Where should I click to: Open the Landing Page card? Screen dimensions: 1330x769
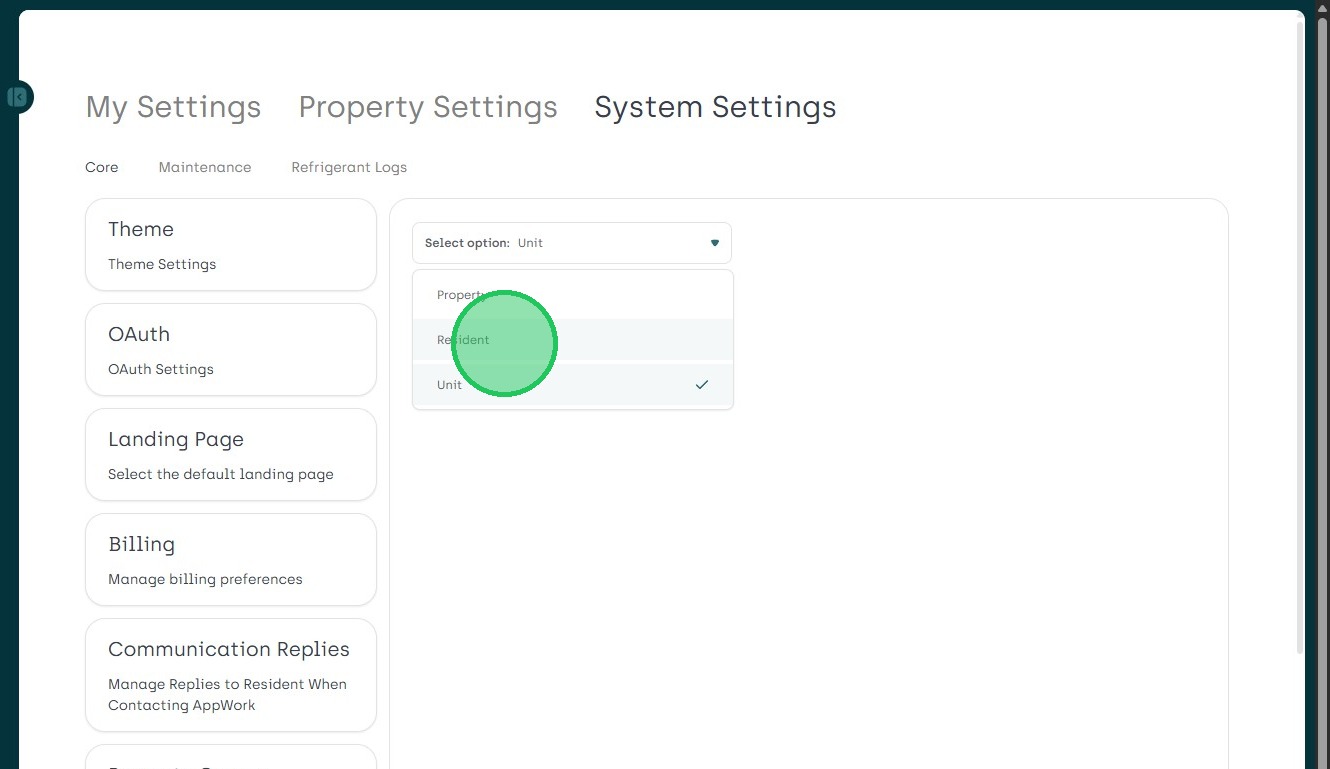pos(231,455)
